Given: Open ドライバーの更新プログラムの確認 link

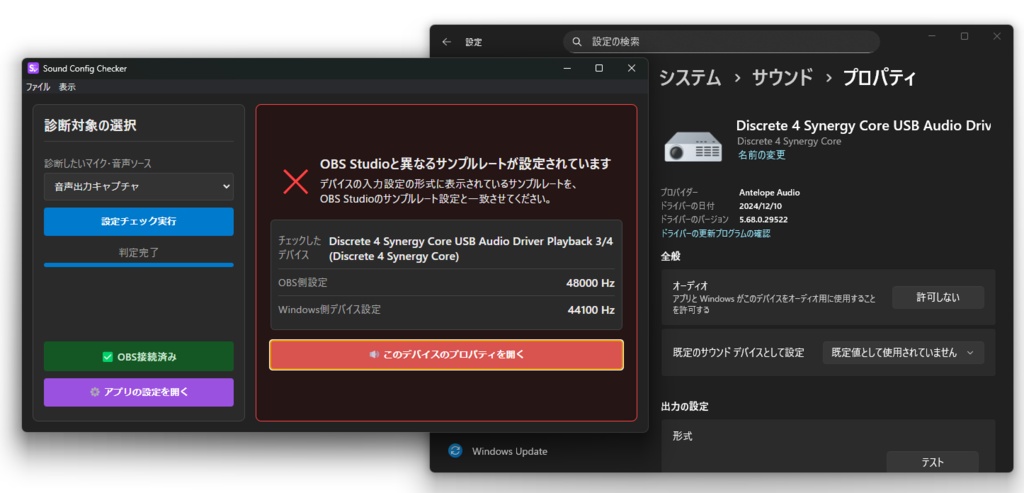Looking at the screenshot, I should click(715, 233).
